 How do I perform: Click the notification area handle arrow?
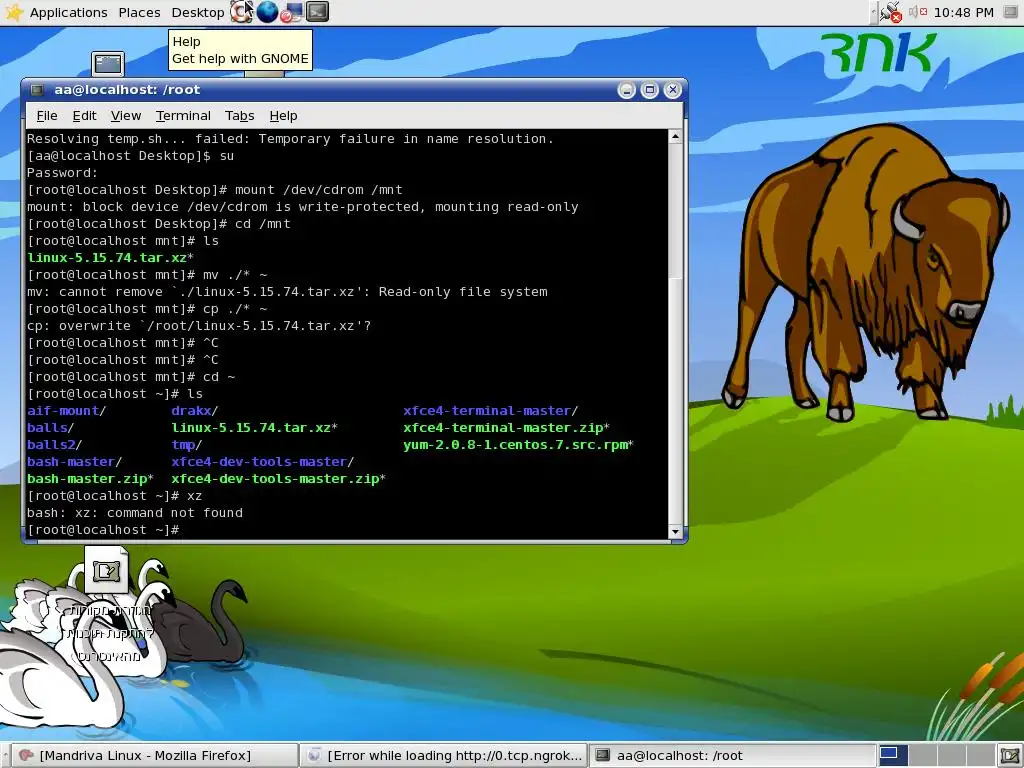(x=874, y=12)
